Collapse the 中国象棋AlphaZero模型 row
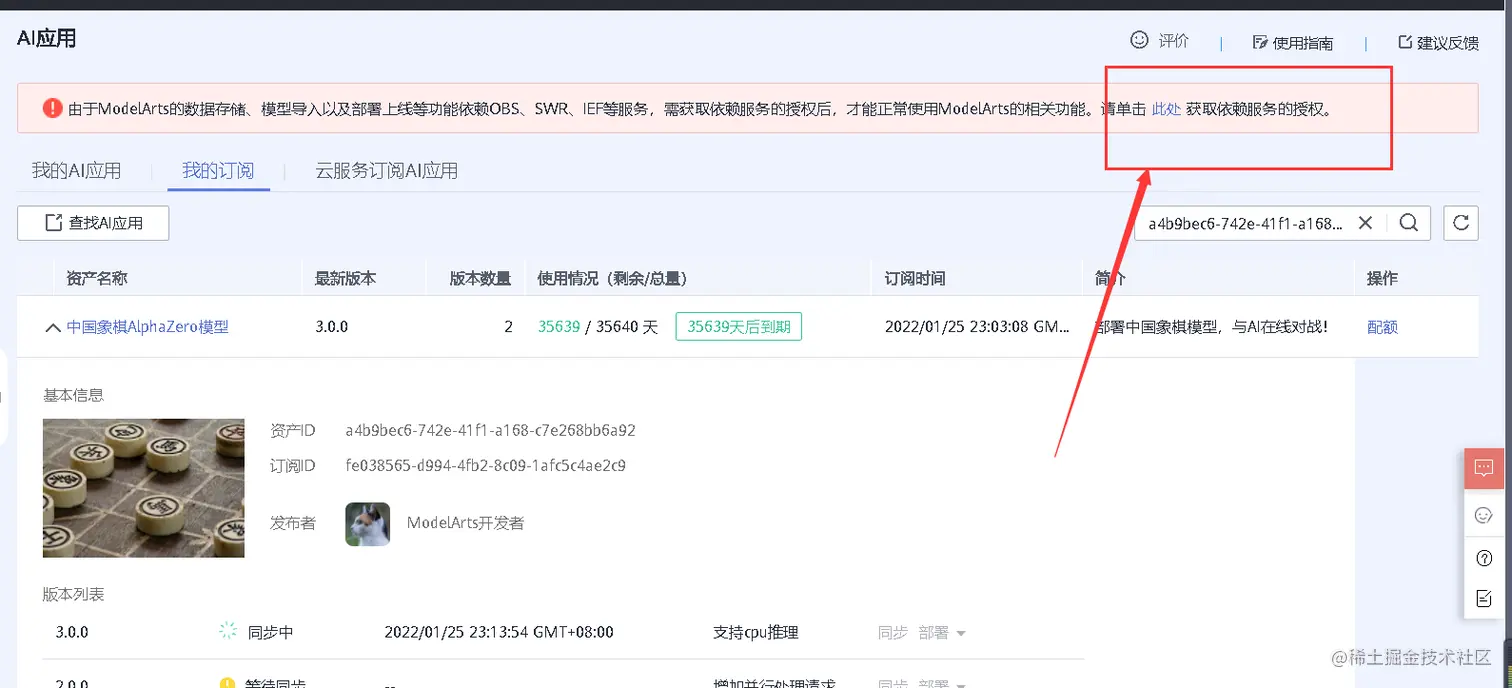The height and width of the screenshot is (688, 1512). [53, 327]
